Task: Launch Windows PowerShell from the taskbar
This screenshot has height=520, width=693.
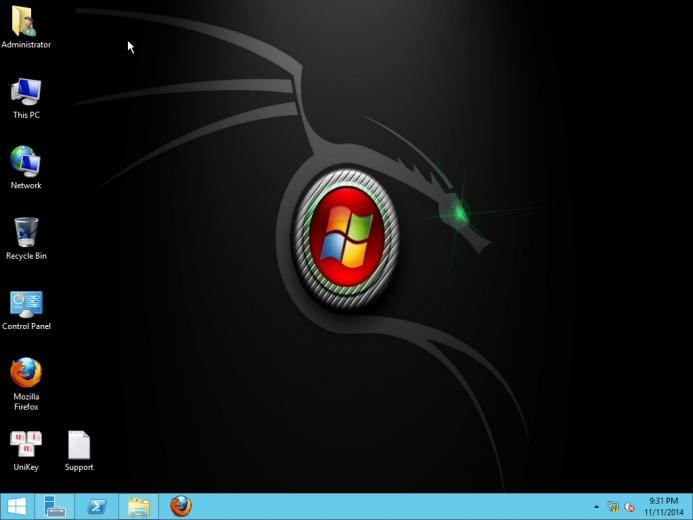Action: (x=96, y=506)
